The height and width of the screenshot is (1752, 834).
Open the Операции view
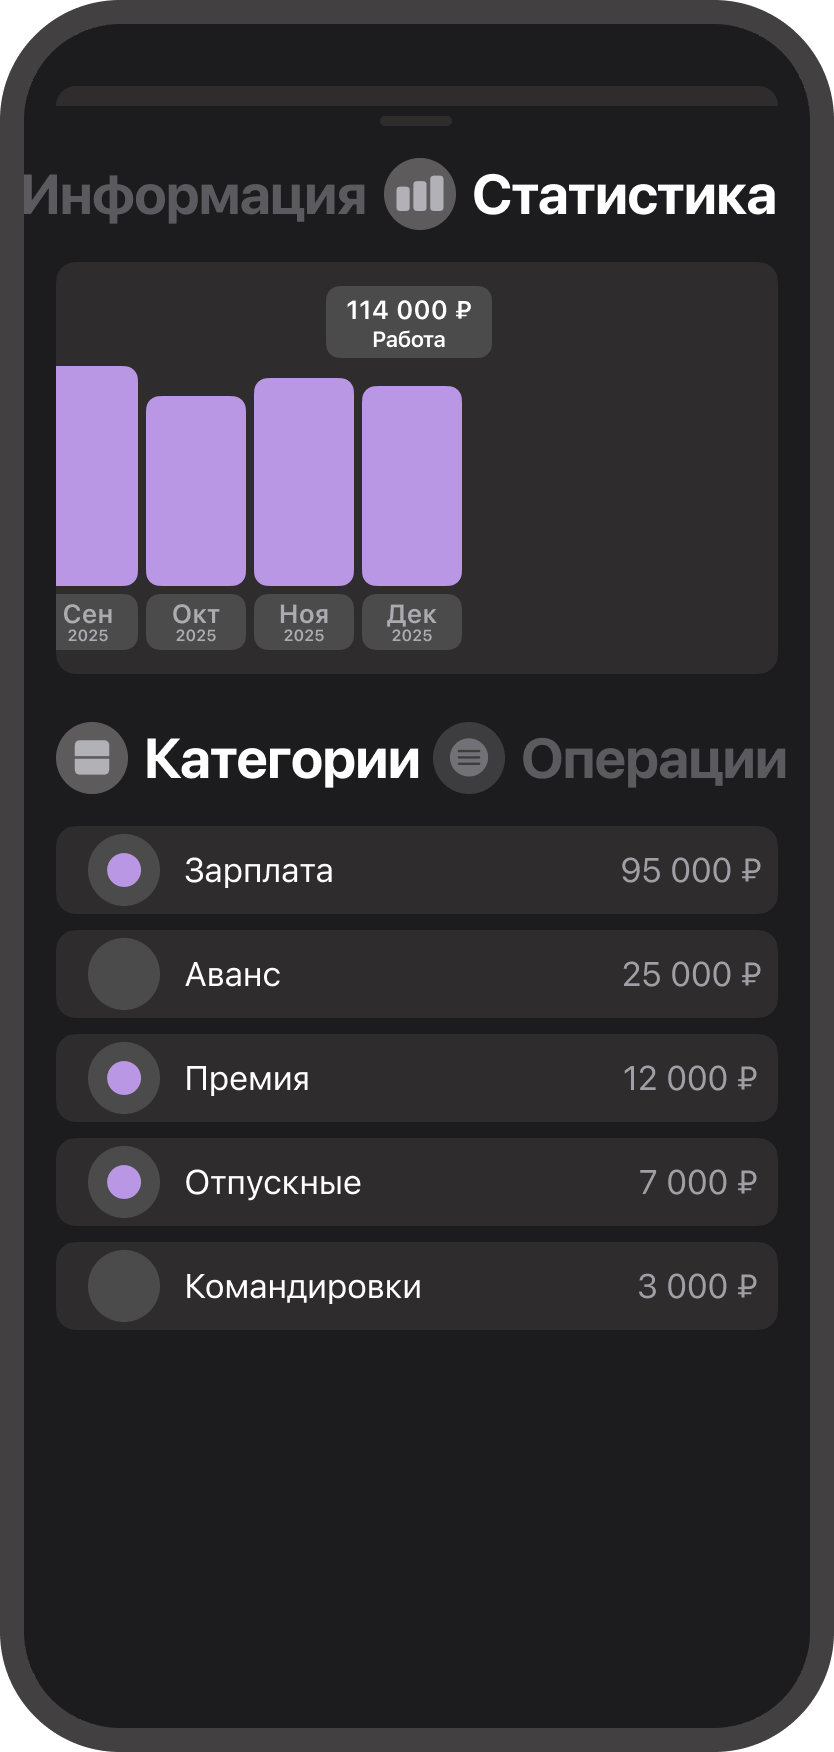655,758
